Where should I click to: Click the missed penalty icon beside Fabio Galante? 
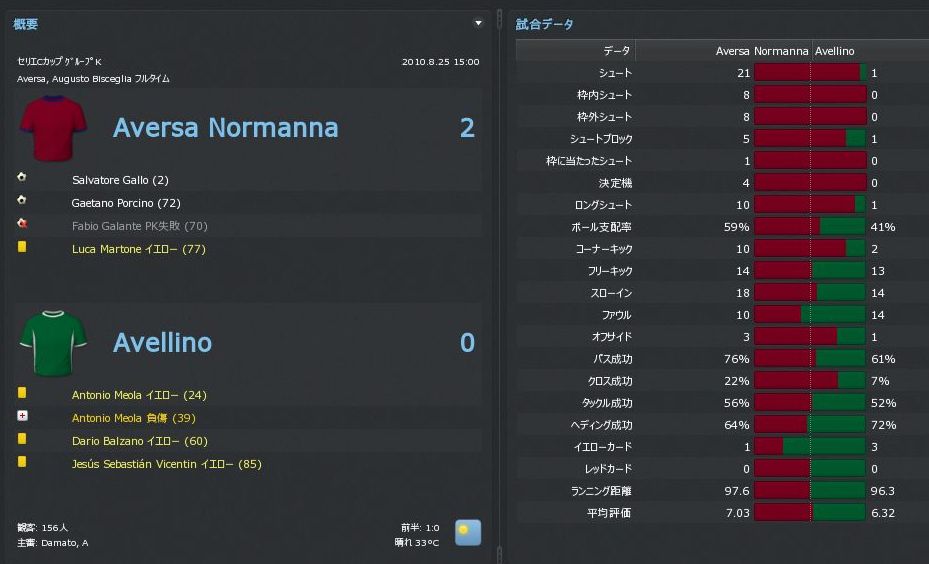click(x=22, y=224)
